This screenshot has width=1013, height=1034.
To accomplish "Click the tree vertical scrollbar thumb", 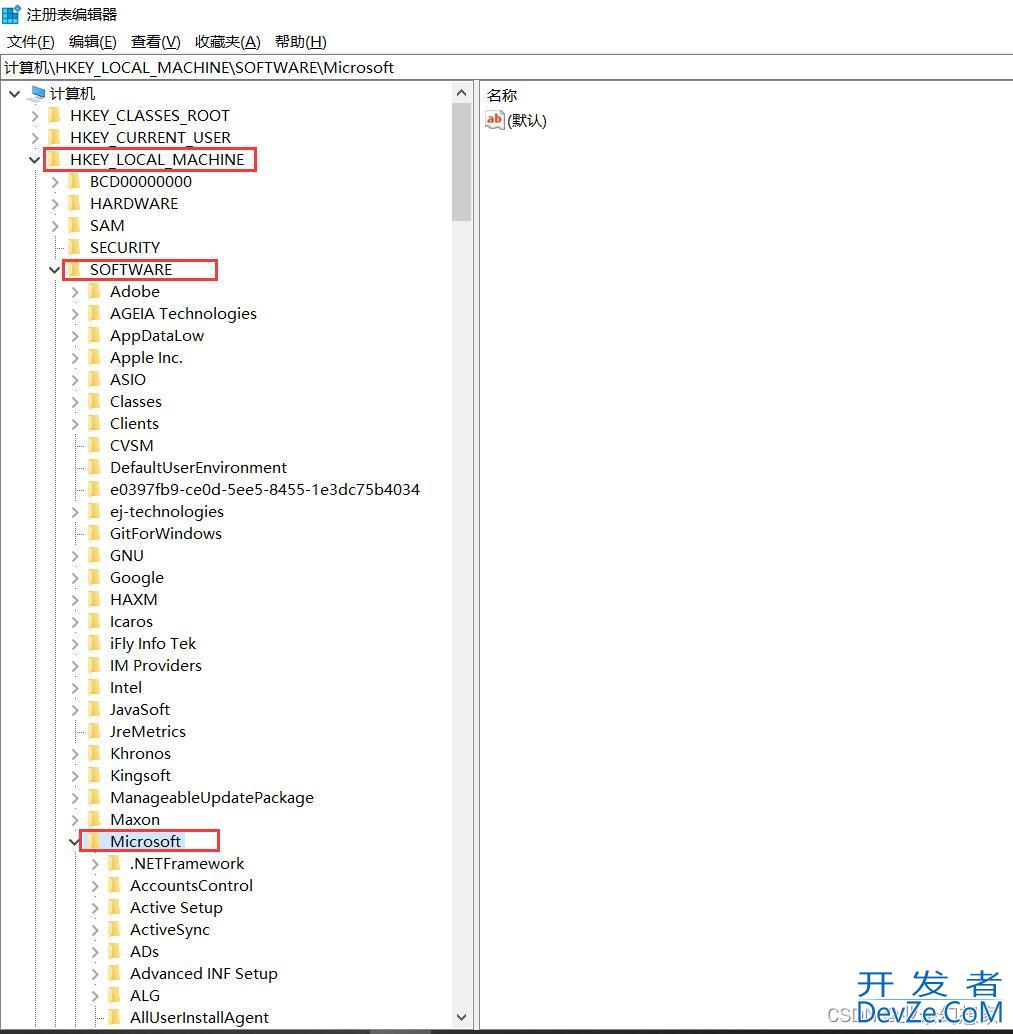I will [x=462, y=162].
